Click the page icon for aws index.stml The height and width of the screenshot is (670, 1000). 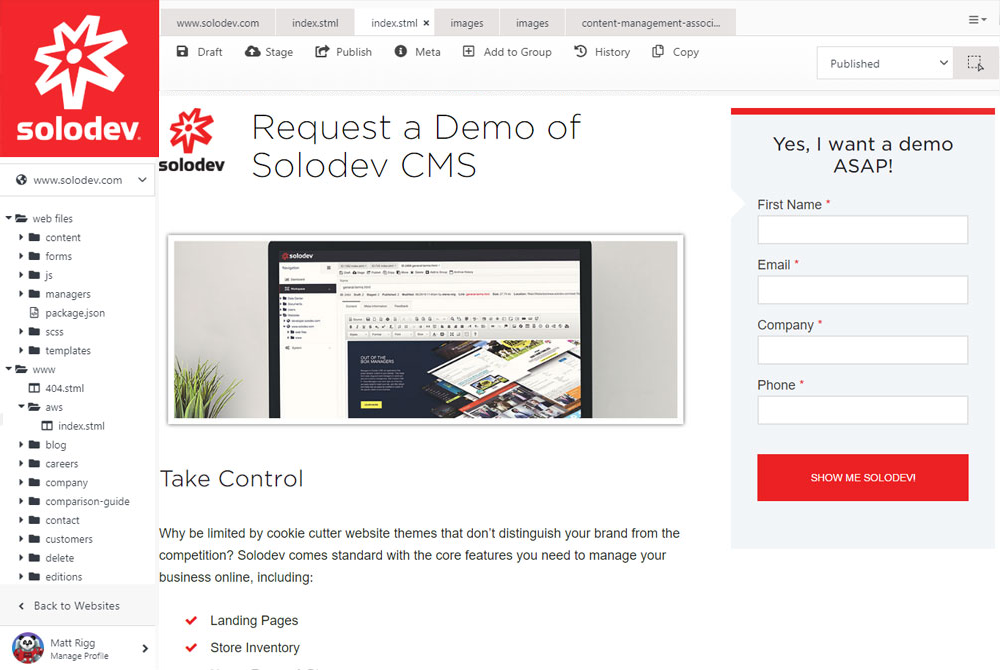(x=47, y=425)
